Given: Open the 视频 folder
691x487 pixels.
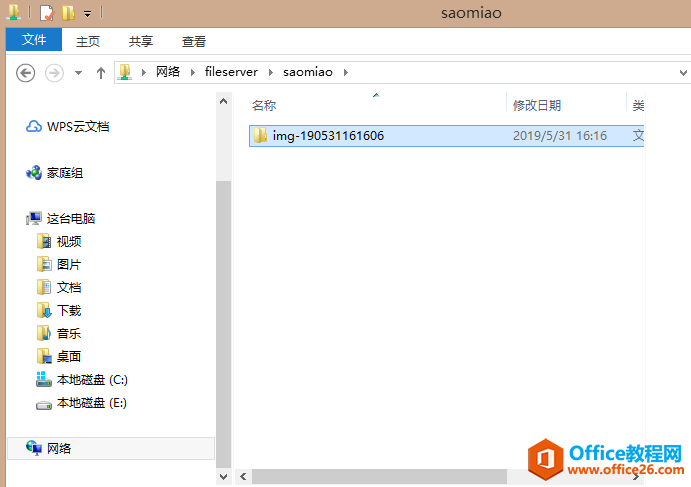Looking at the screenshot, I should 69,242.
